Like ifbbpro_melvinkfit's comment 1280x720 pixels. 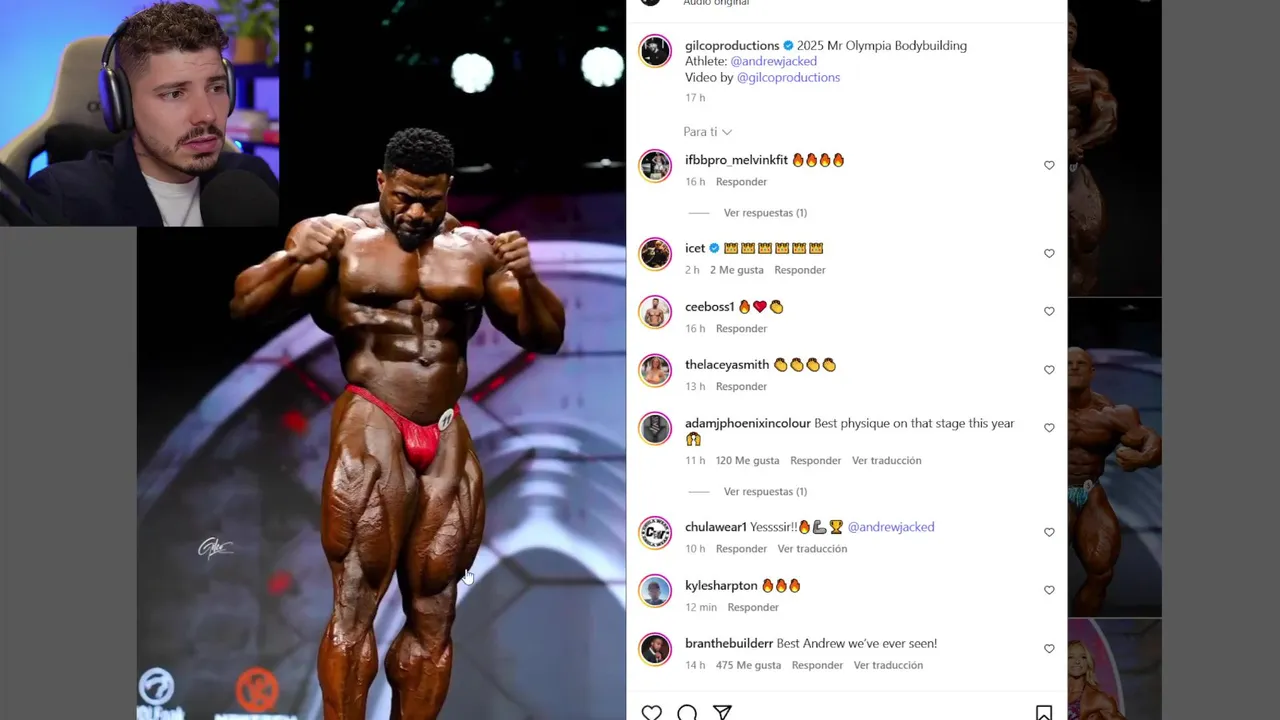tap(1049, 166)
